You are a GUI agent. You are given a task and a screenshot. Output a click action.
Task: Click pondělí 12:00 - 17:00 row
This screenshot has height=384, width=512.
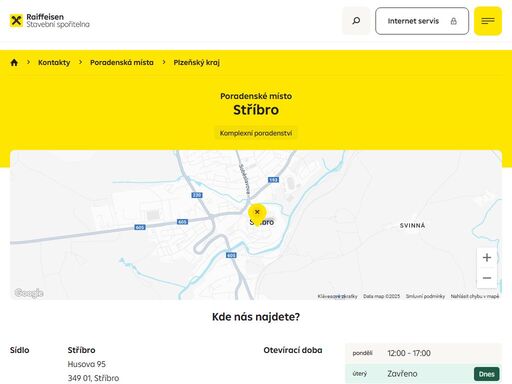tap(423, 353)
